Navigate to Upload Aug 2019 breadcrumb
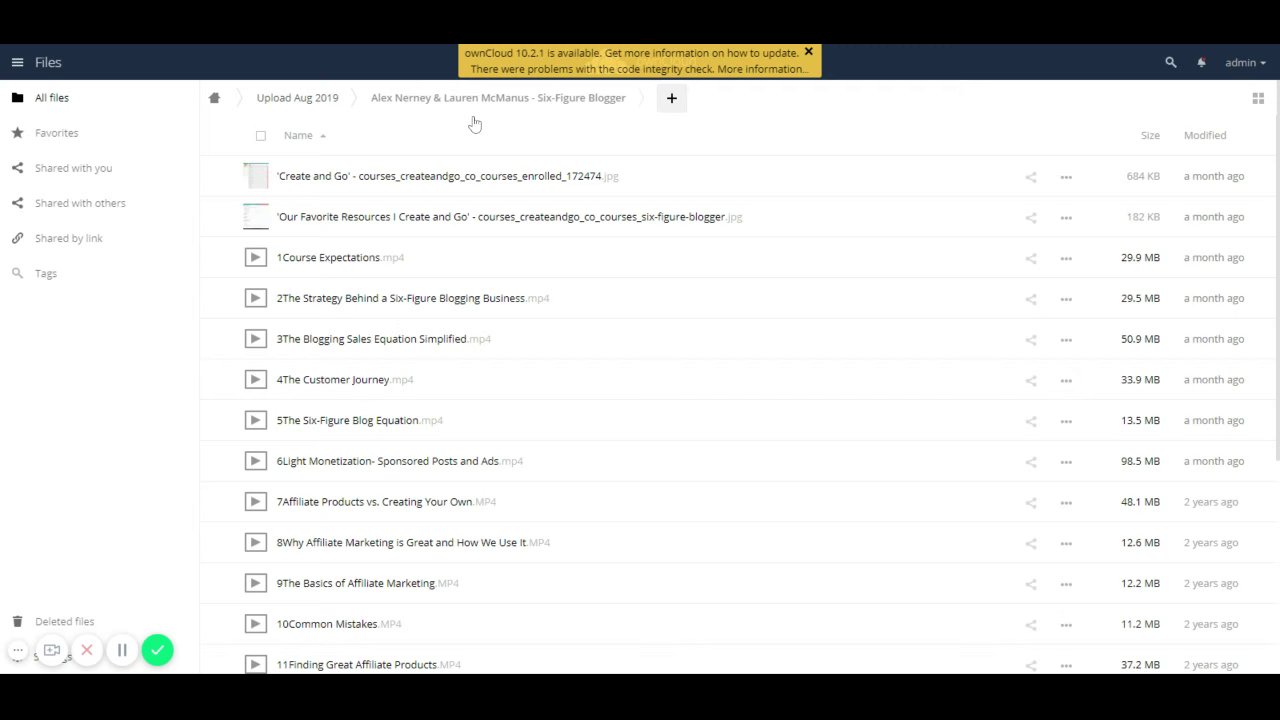The height and width of the screenshot is (720, 1280). click(297, 98)
